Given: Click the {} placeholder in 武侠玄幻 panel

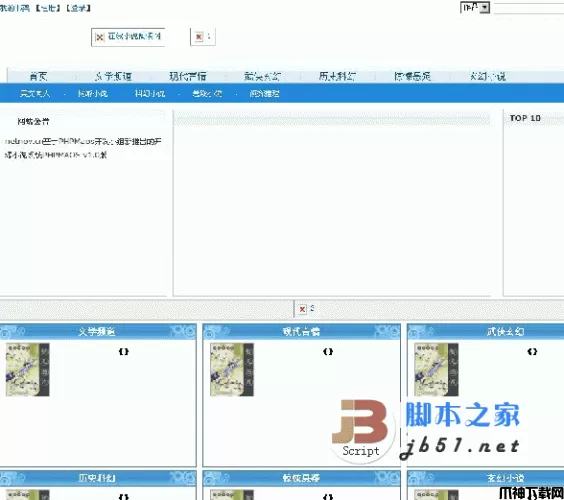Looking at the screenshot, I should (x=532, y=351).
